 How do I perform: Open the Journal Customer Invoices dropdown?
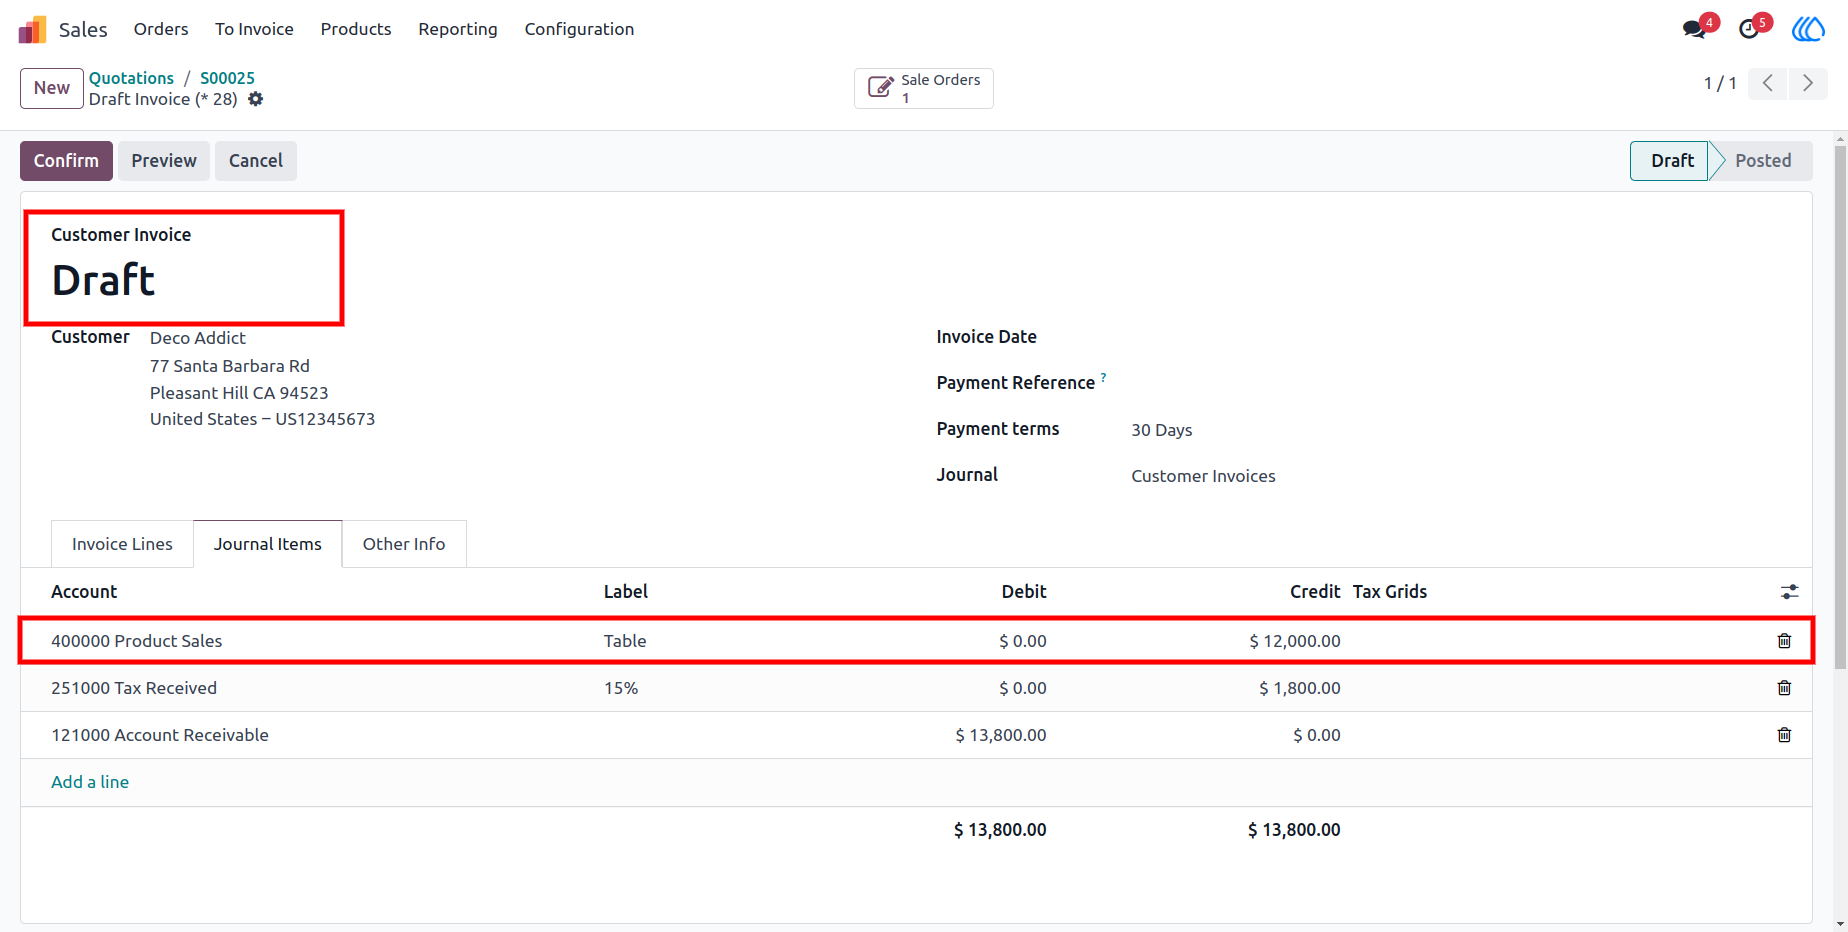pos(1203,476)
